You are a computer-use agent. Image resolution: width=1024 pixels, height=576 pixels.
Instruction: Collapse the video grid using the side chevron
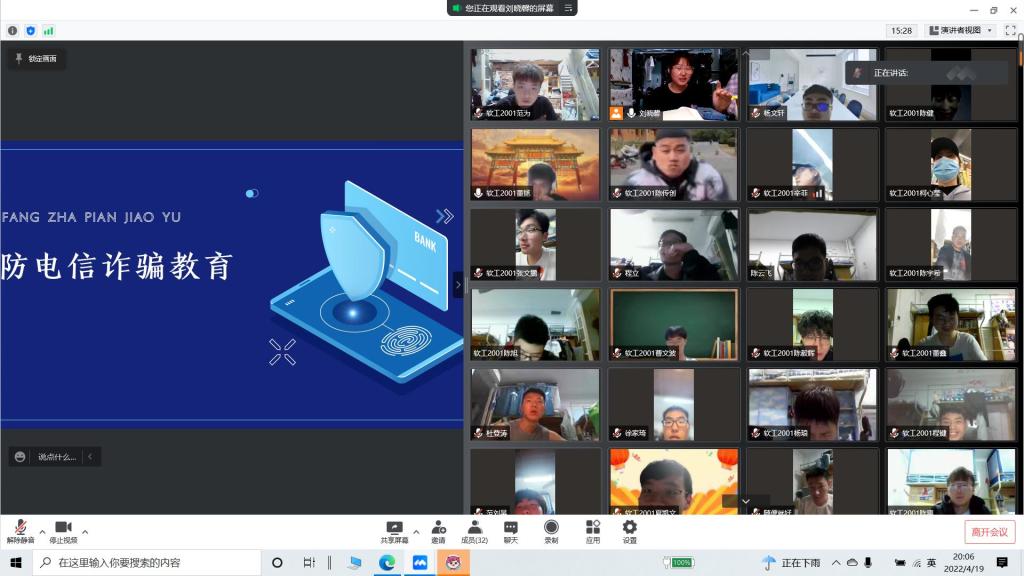tap(458, 285)
